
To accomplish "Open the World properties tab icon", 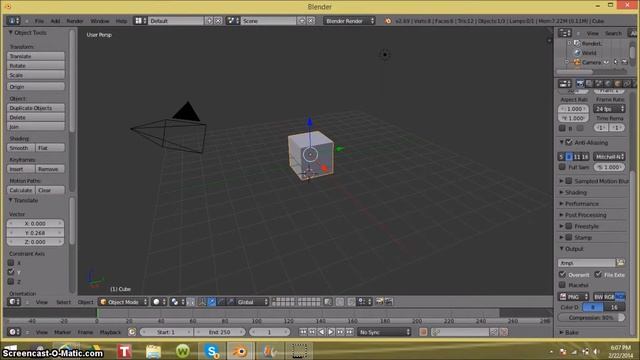I will [608, 84].
